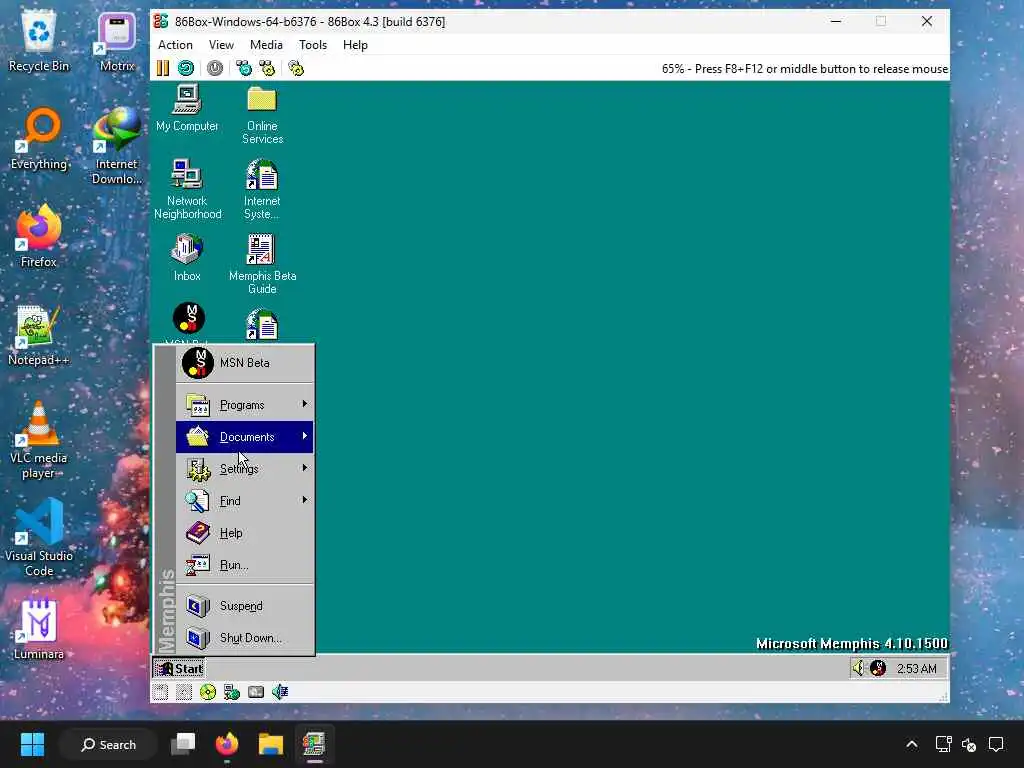
Task: Select the VLC media player shortcut
Action: [39, 441]
